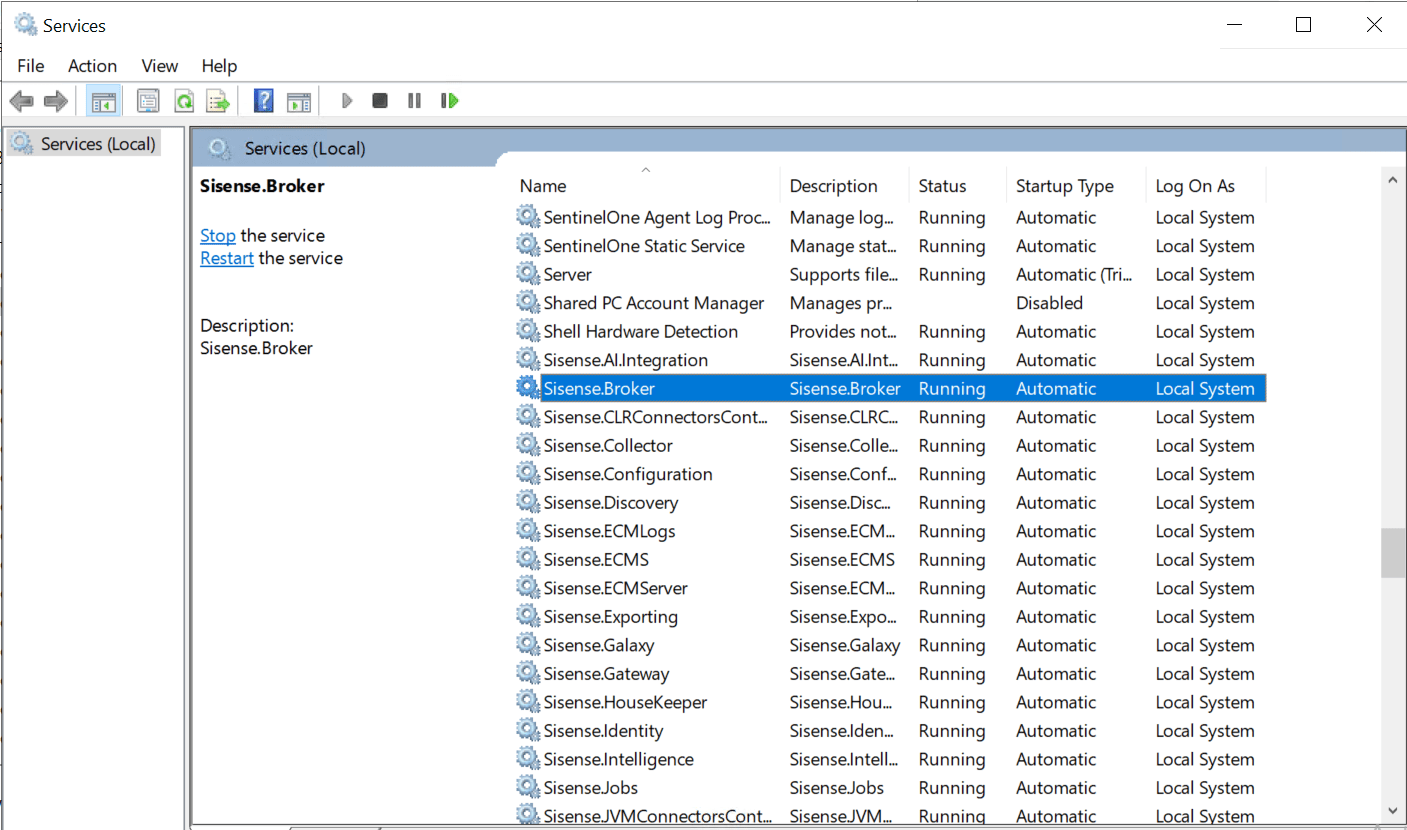Click gear icon beside Sisense.Identity

coord(527,730)
